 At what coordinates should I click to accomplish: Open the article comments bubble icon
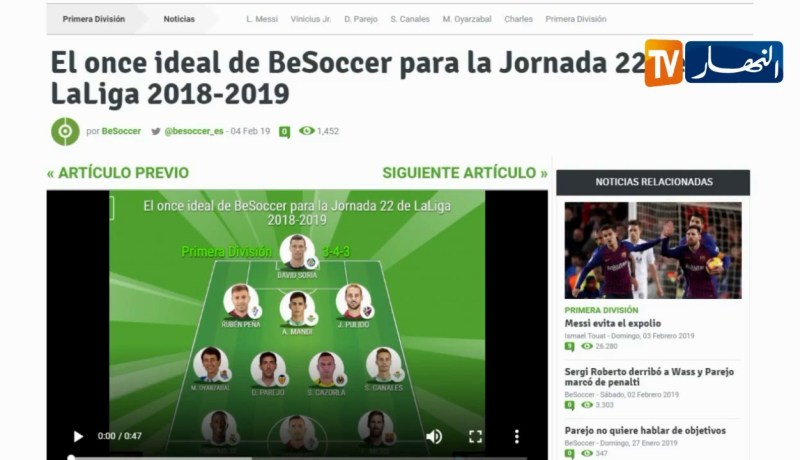point(285,132)
